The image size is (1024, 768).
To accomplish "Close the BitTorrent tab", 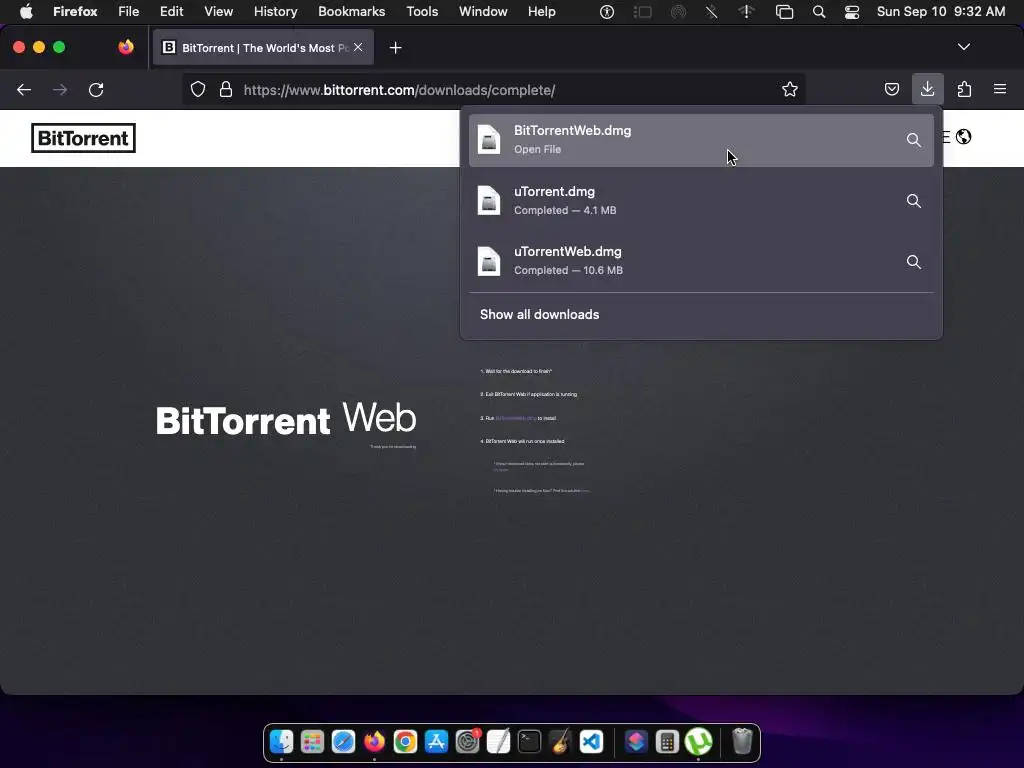I will (x=358, y=47).
